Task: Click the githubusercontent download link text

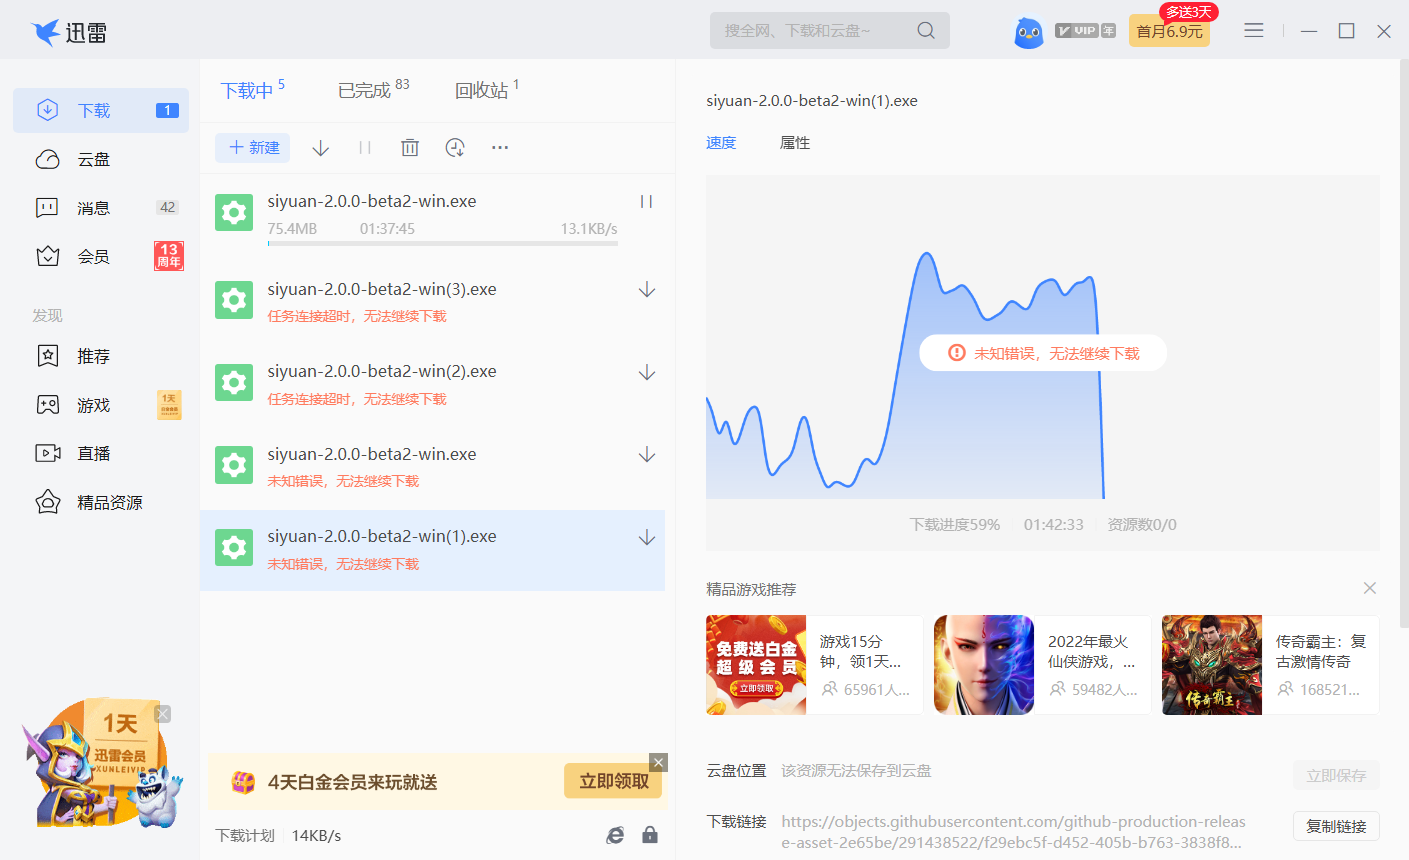Action: (x=1013, y=832)
